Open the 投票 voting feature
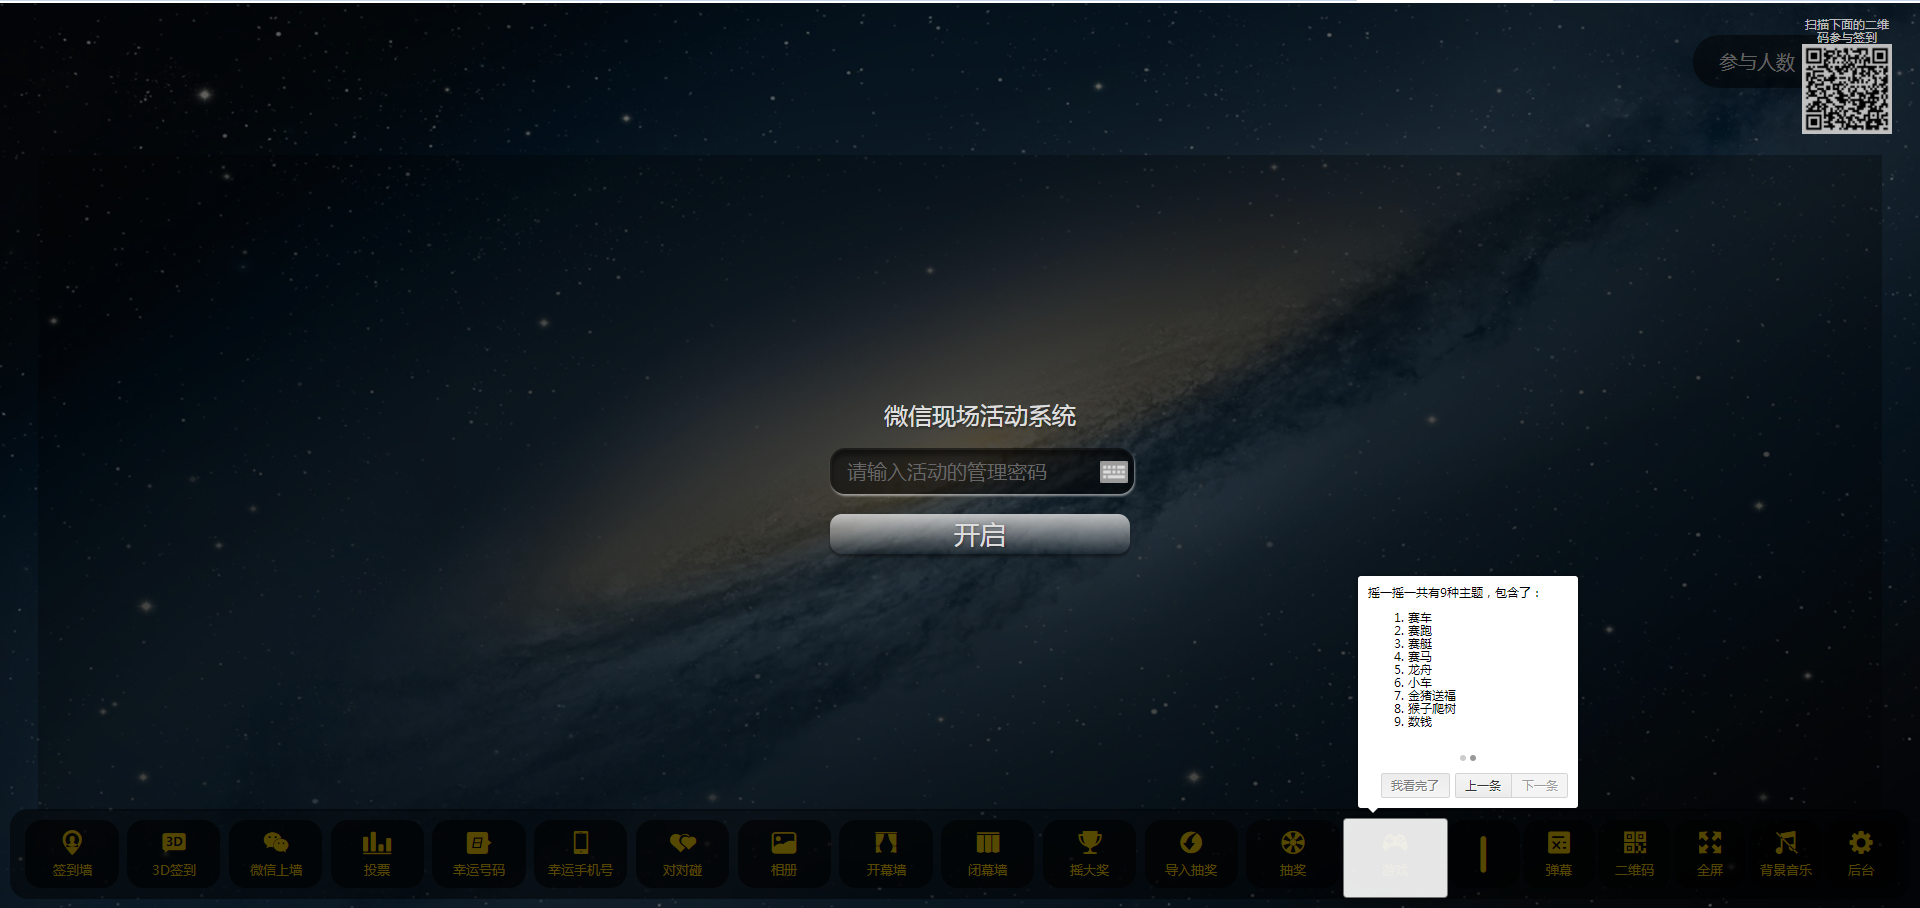1920x908 pixels. point(377,853)
